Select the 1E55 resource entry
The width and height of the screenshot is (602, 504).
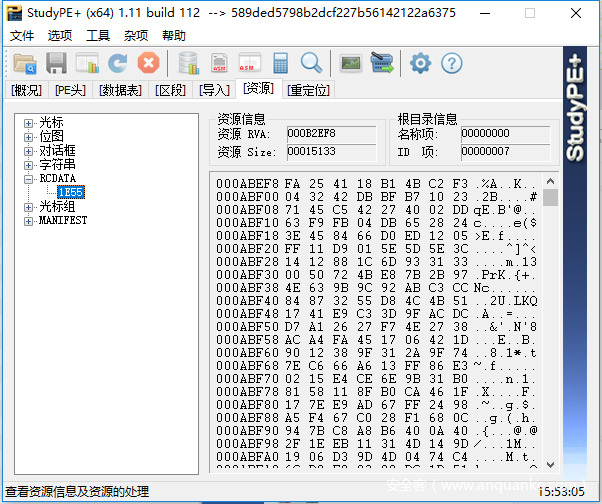[x=70, y=192]
